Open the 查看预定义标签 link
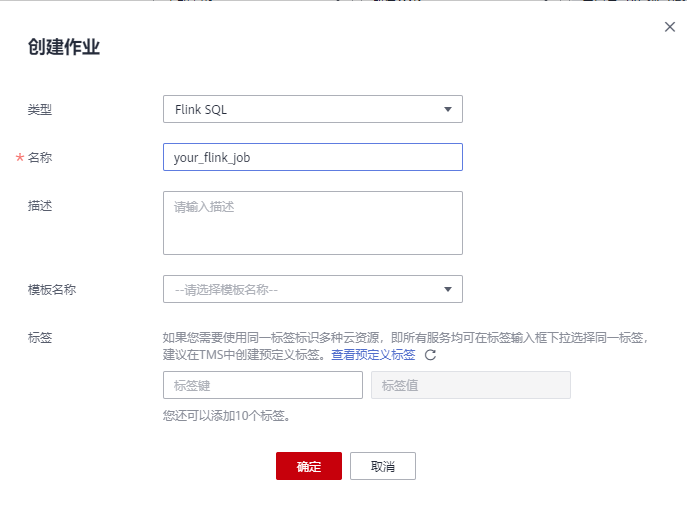Viewport: 687px width, 511px height. pos(373,355)
